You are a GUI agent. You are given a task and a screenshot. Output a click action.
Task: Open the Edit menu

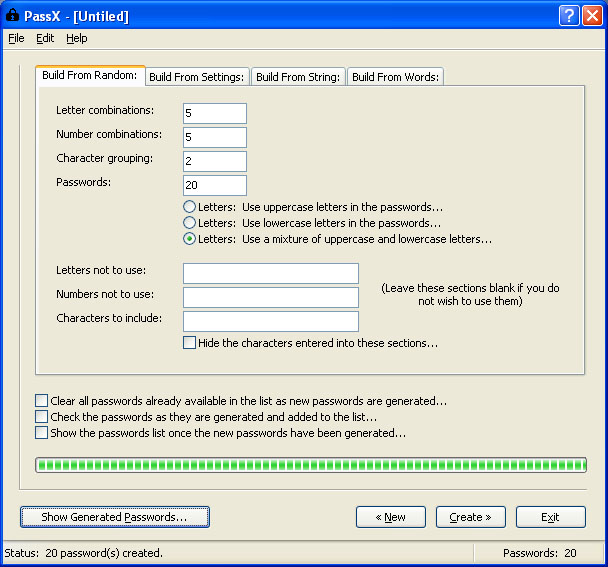coord(45,38)
